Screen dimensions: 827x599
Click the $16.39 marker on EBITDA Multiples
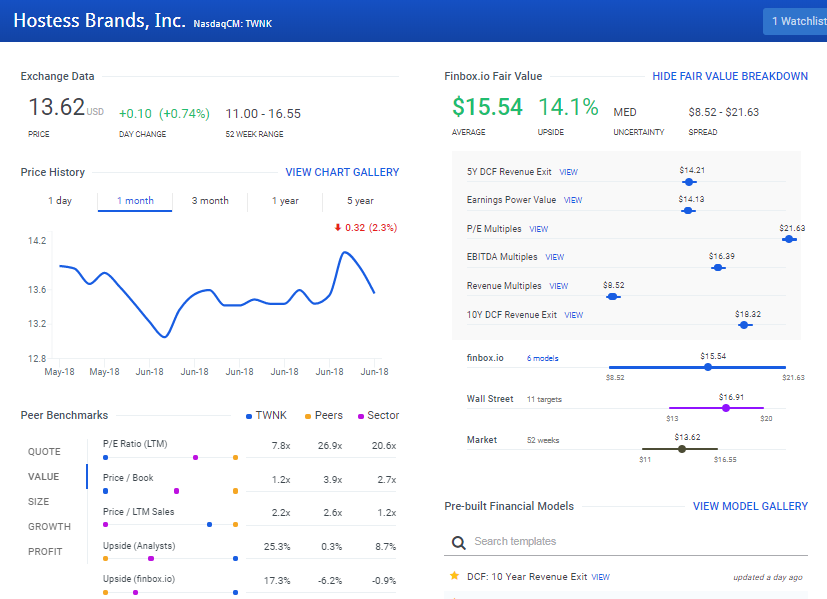pyautogui.click(x=718, y=268)
